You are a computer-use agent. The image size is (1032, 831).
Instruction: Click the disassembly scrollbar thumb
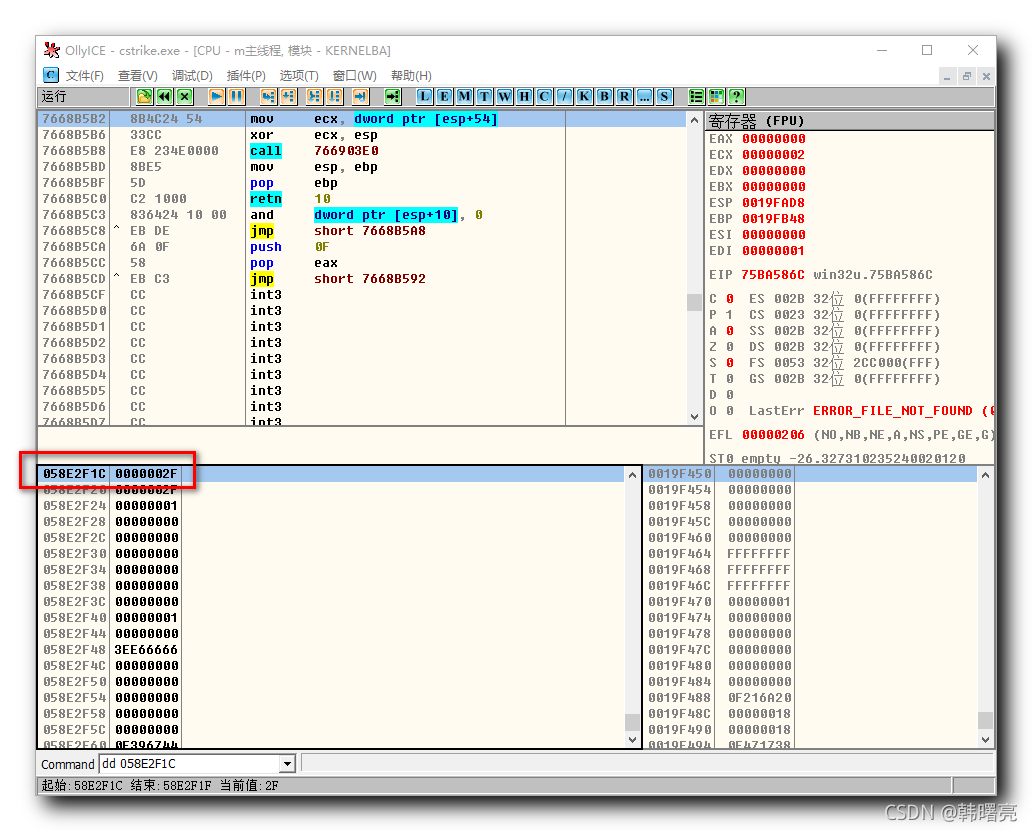pos(694,302)
